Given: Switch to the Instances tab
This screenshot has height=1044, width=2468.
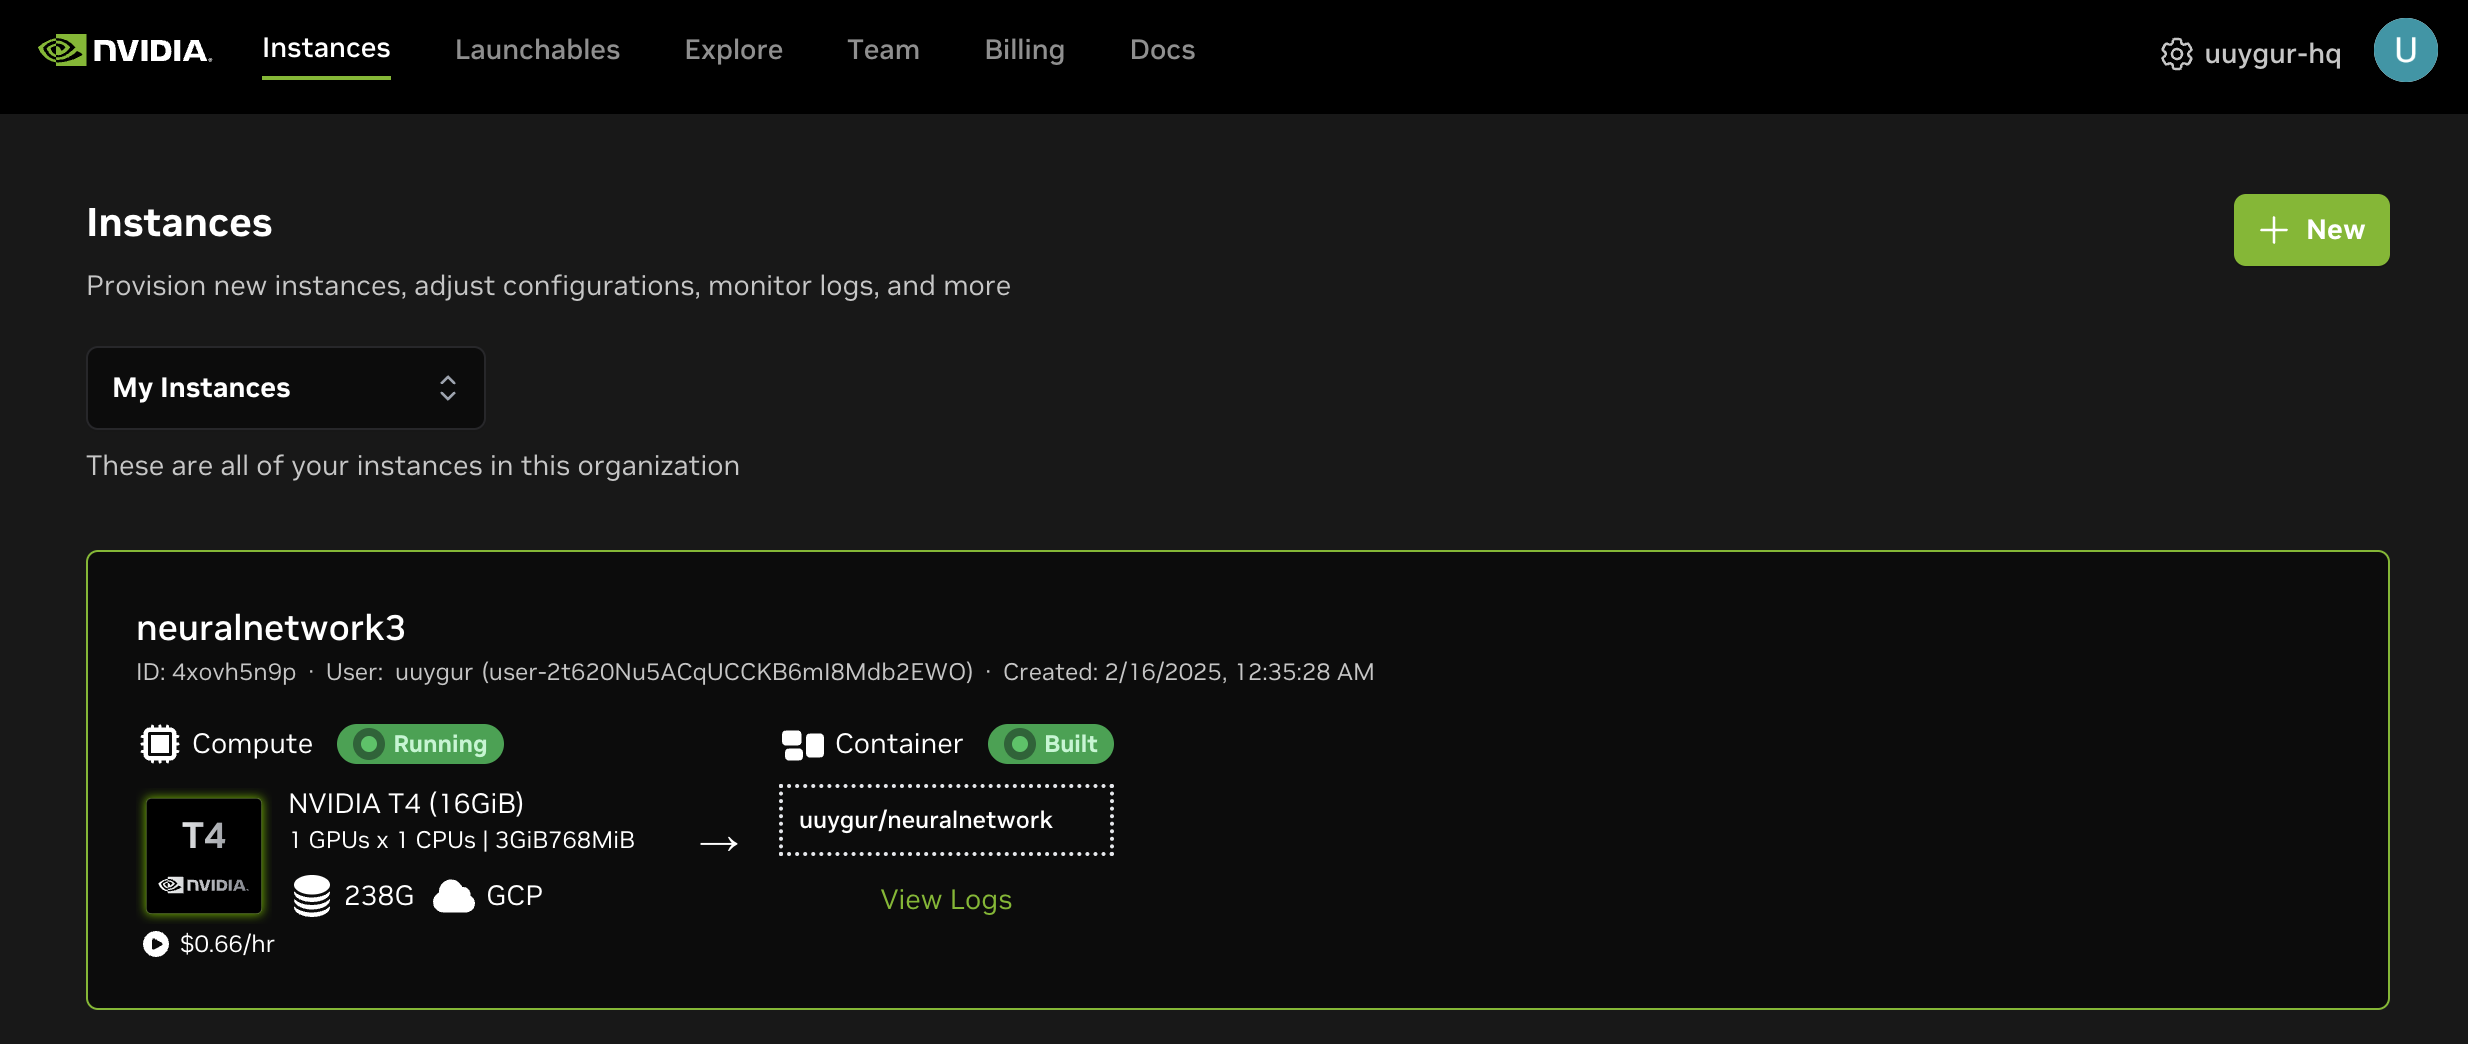Looking at the screenshot, I should (x=326, y=49).
